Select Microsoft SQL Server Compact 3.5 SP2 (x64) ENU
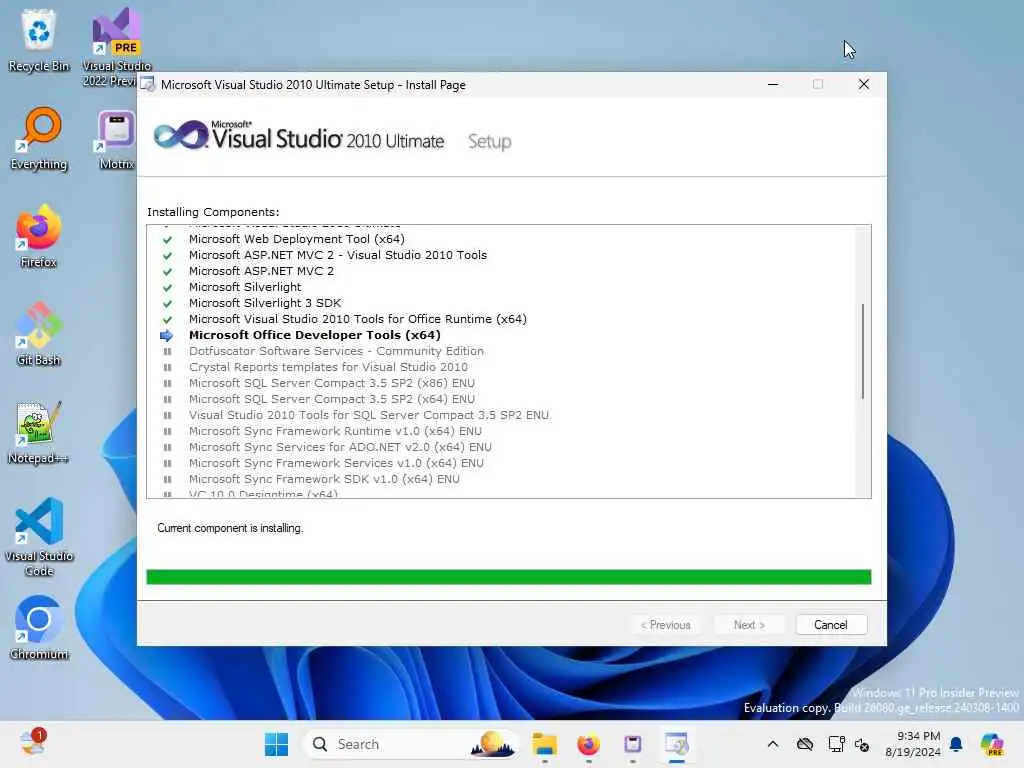The width and height of the screenshot is (1024, 768). pyautogui.click(x=332, y=399)
